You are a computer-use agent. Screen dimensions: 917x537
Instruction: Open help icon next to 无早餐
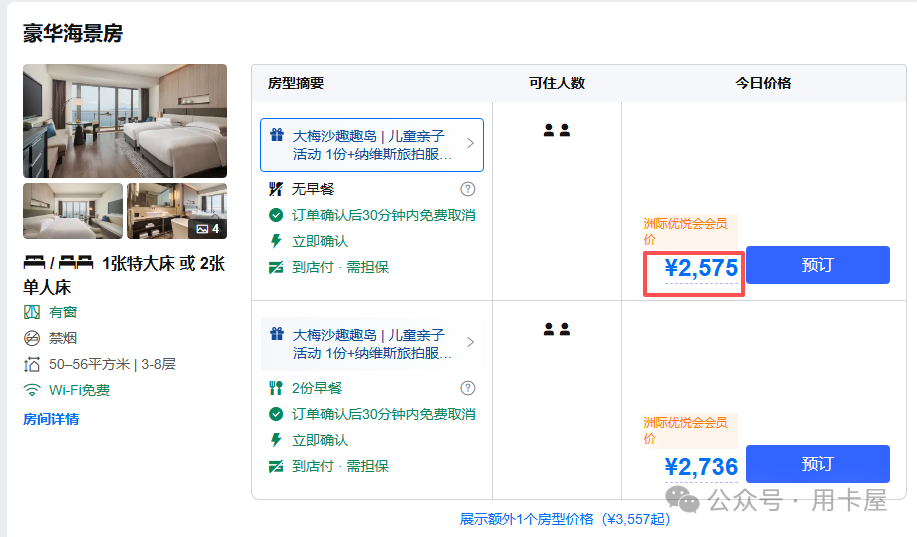pyautogui.click(x=468, y=189)
